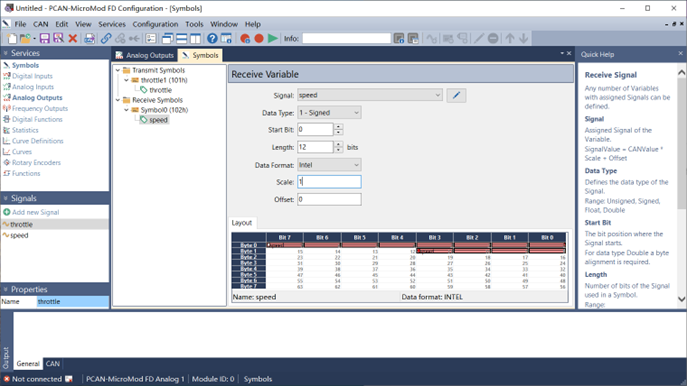Open the Data Type dropdown
Viewport: 687px width, 386px height.
pyautogui.click(x=356, y=113)
